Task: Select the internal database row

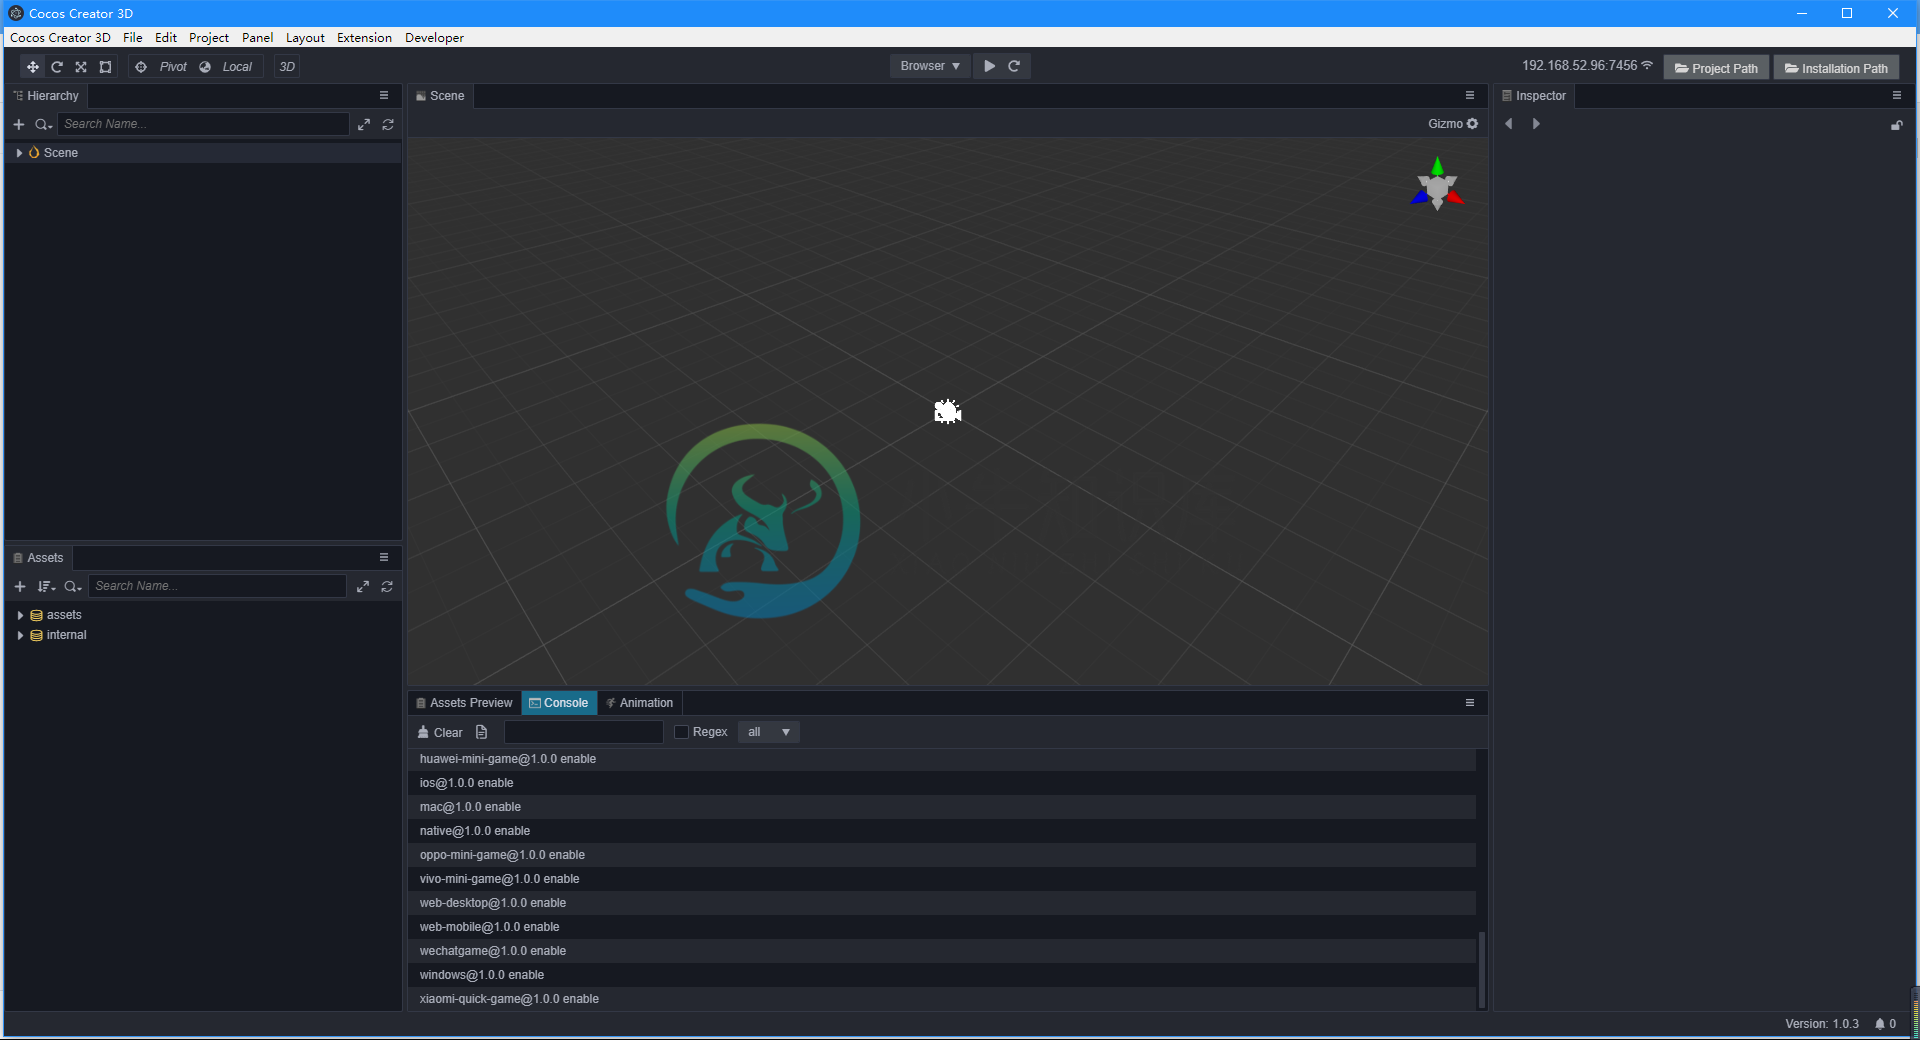Action: [x=203, y=636]
